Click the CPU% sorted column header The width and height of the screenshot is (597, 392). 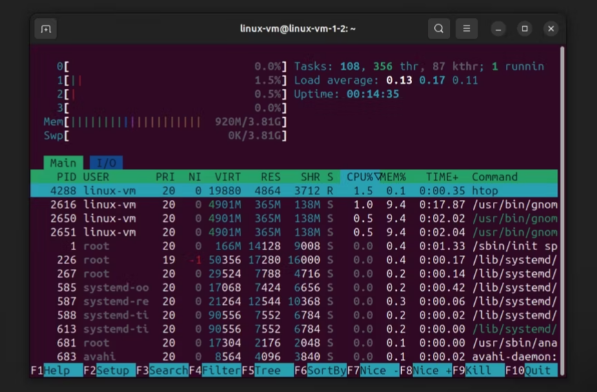coord(360,177)
